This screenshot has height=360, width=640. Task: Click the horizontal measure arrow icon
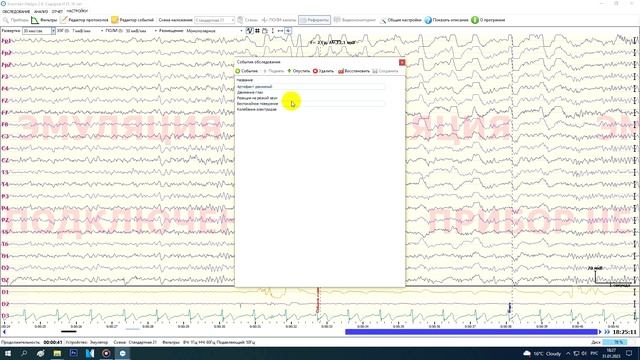(x=280, y=31)
